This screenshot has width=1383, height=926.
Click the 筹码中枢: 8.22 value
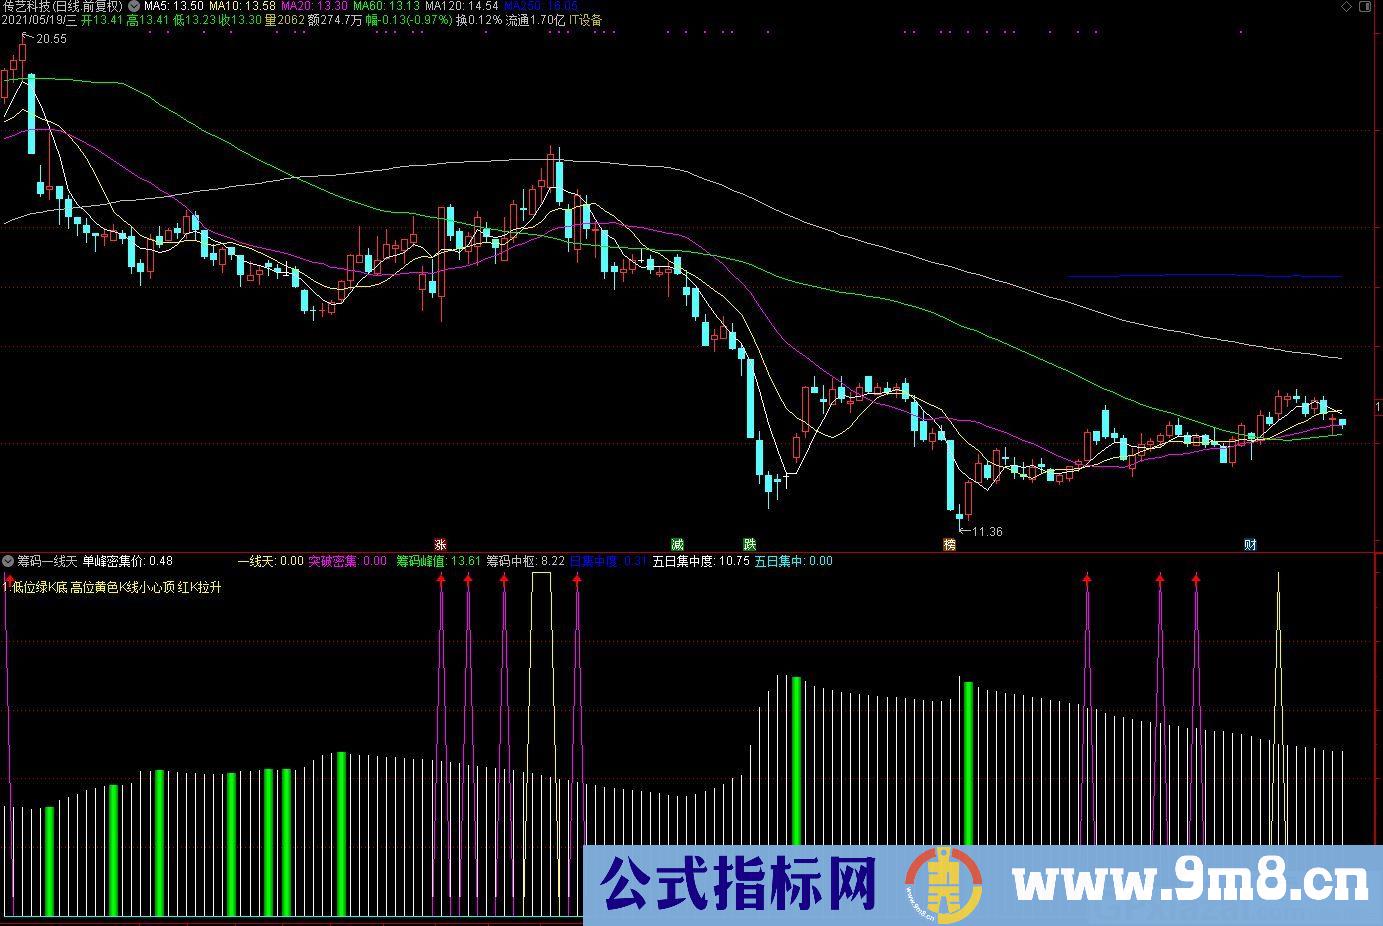[526, 561]
